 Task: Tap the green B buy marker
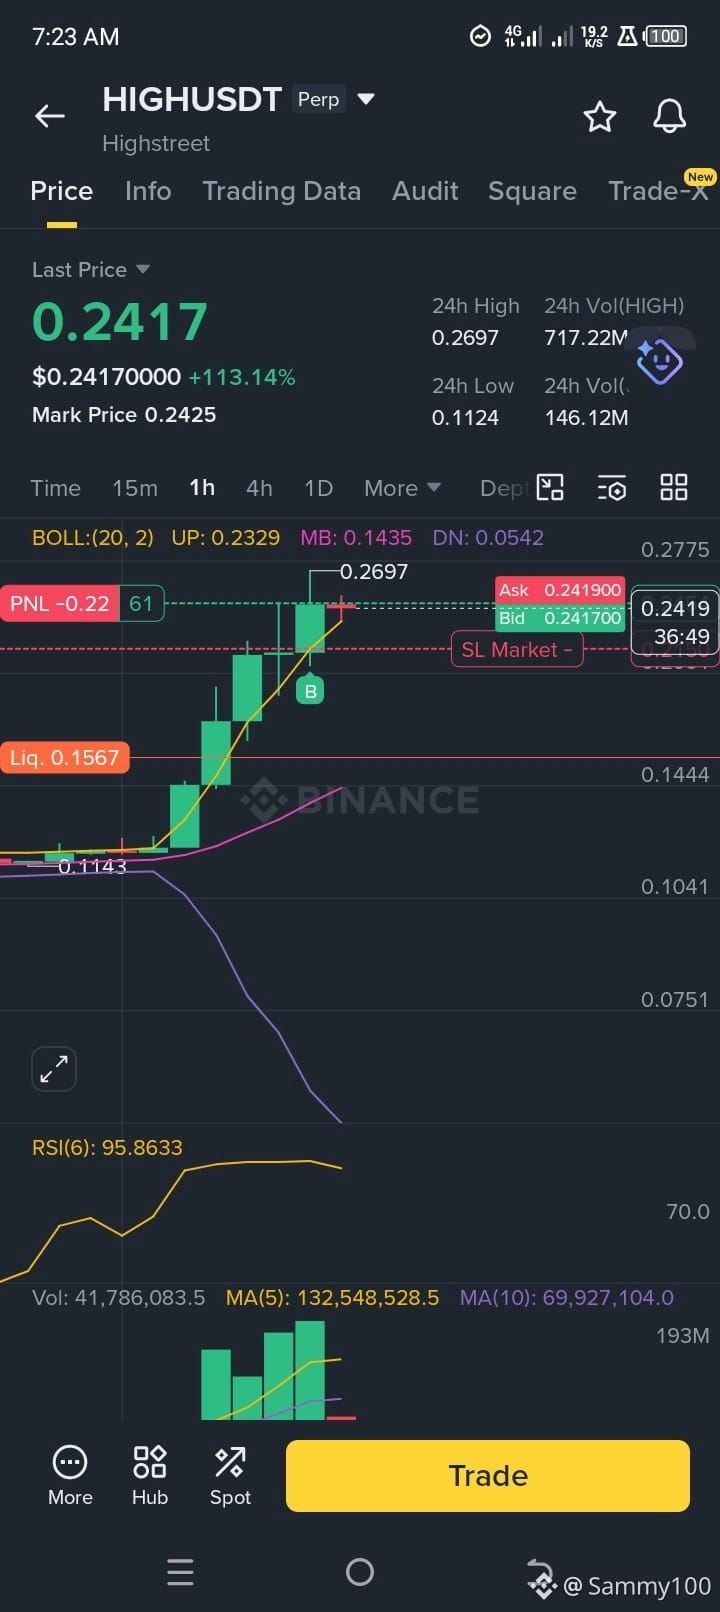click(310, 690)
